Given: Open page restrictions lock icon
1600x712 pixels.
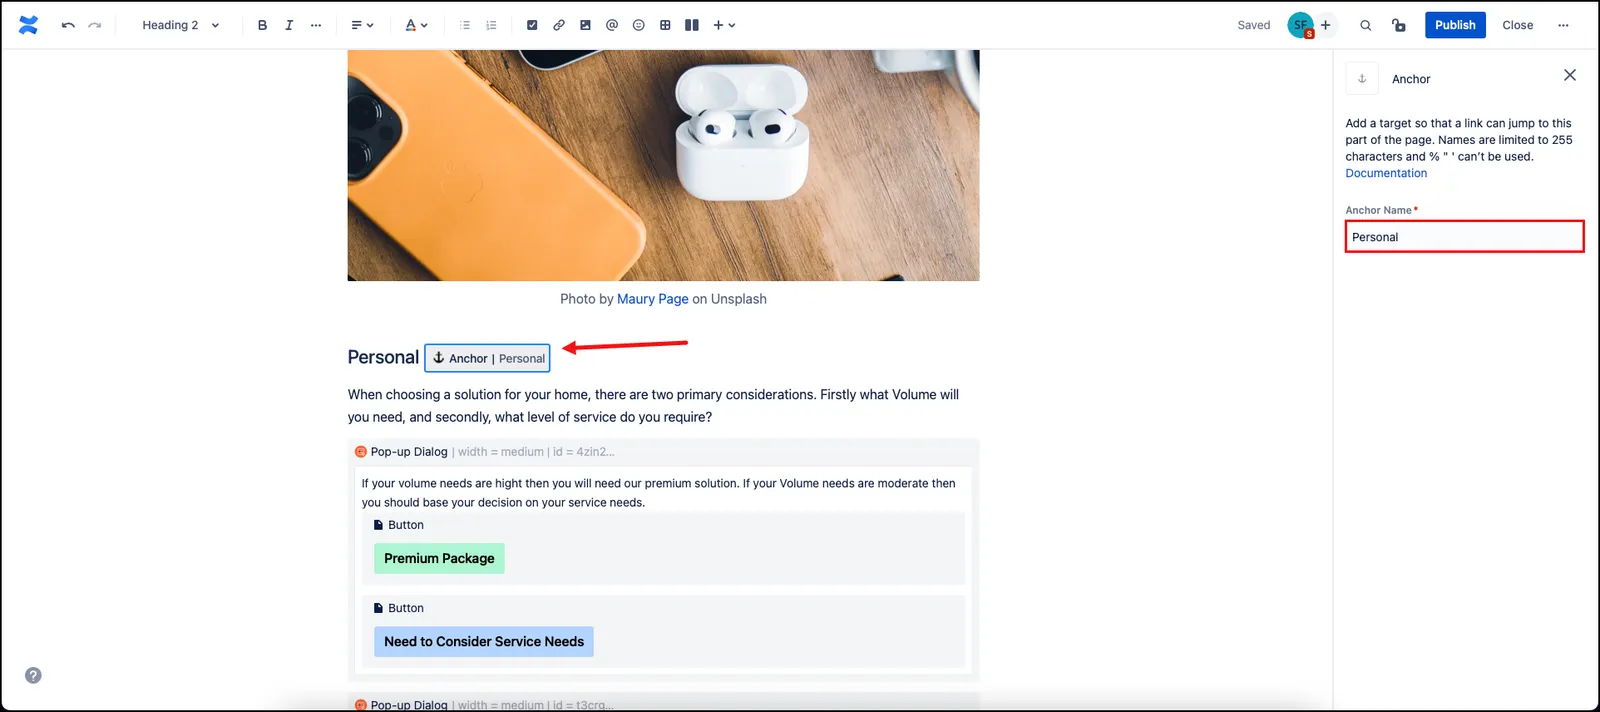Looking at the screenshot, I should 1399,25.
